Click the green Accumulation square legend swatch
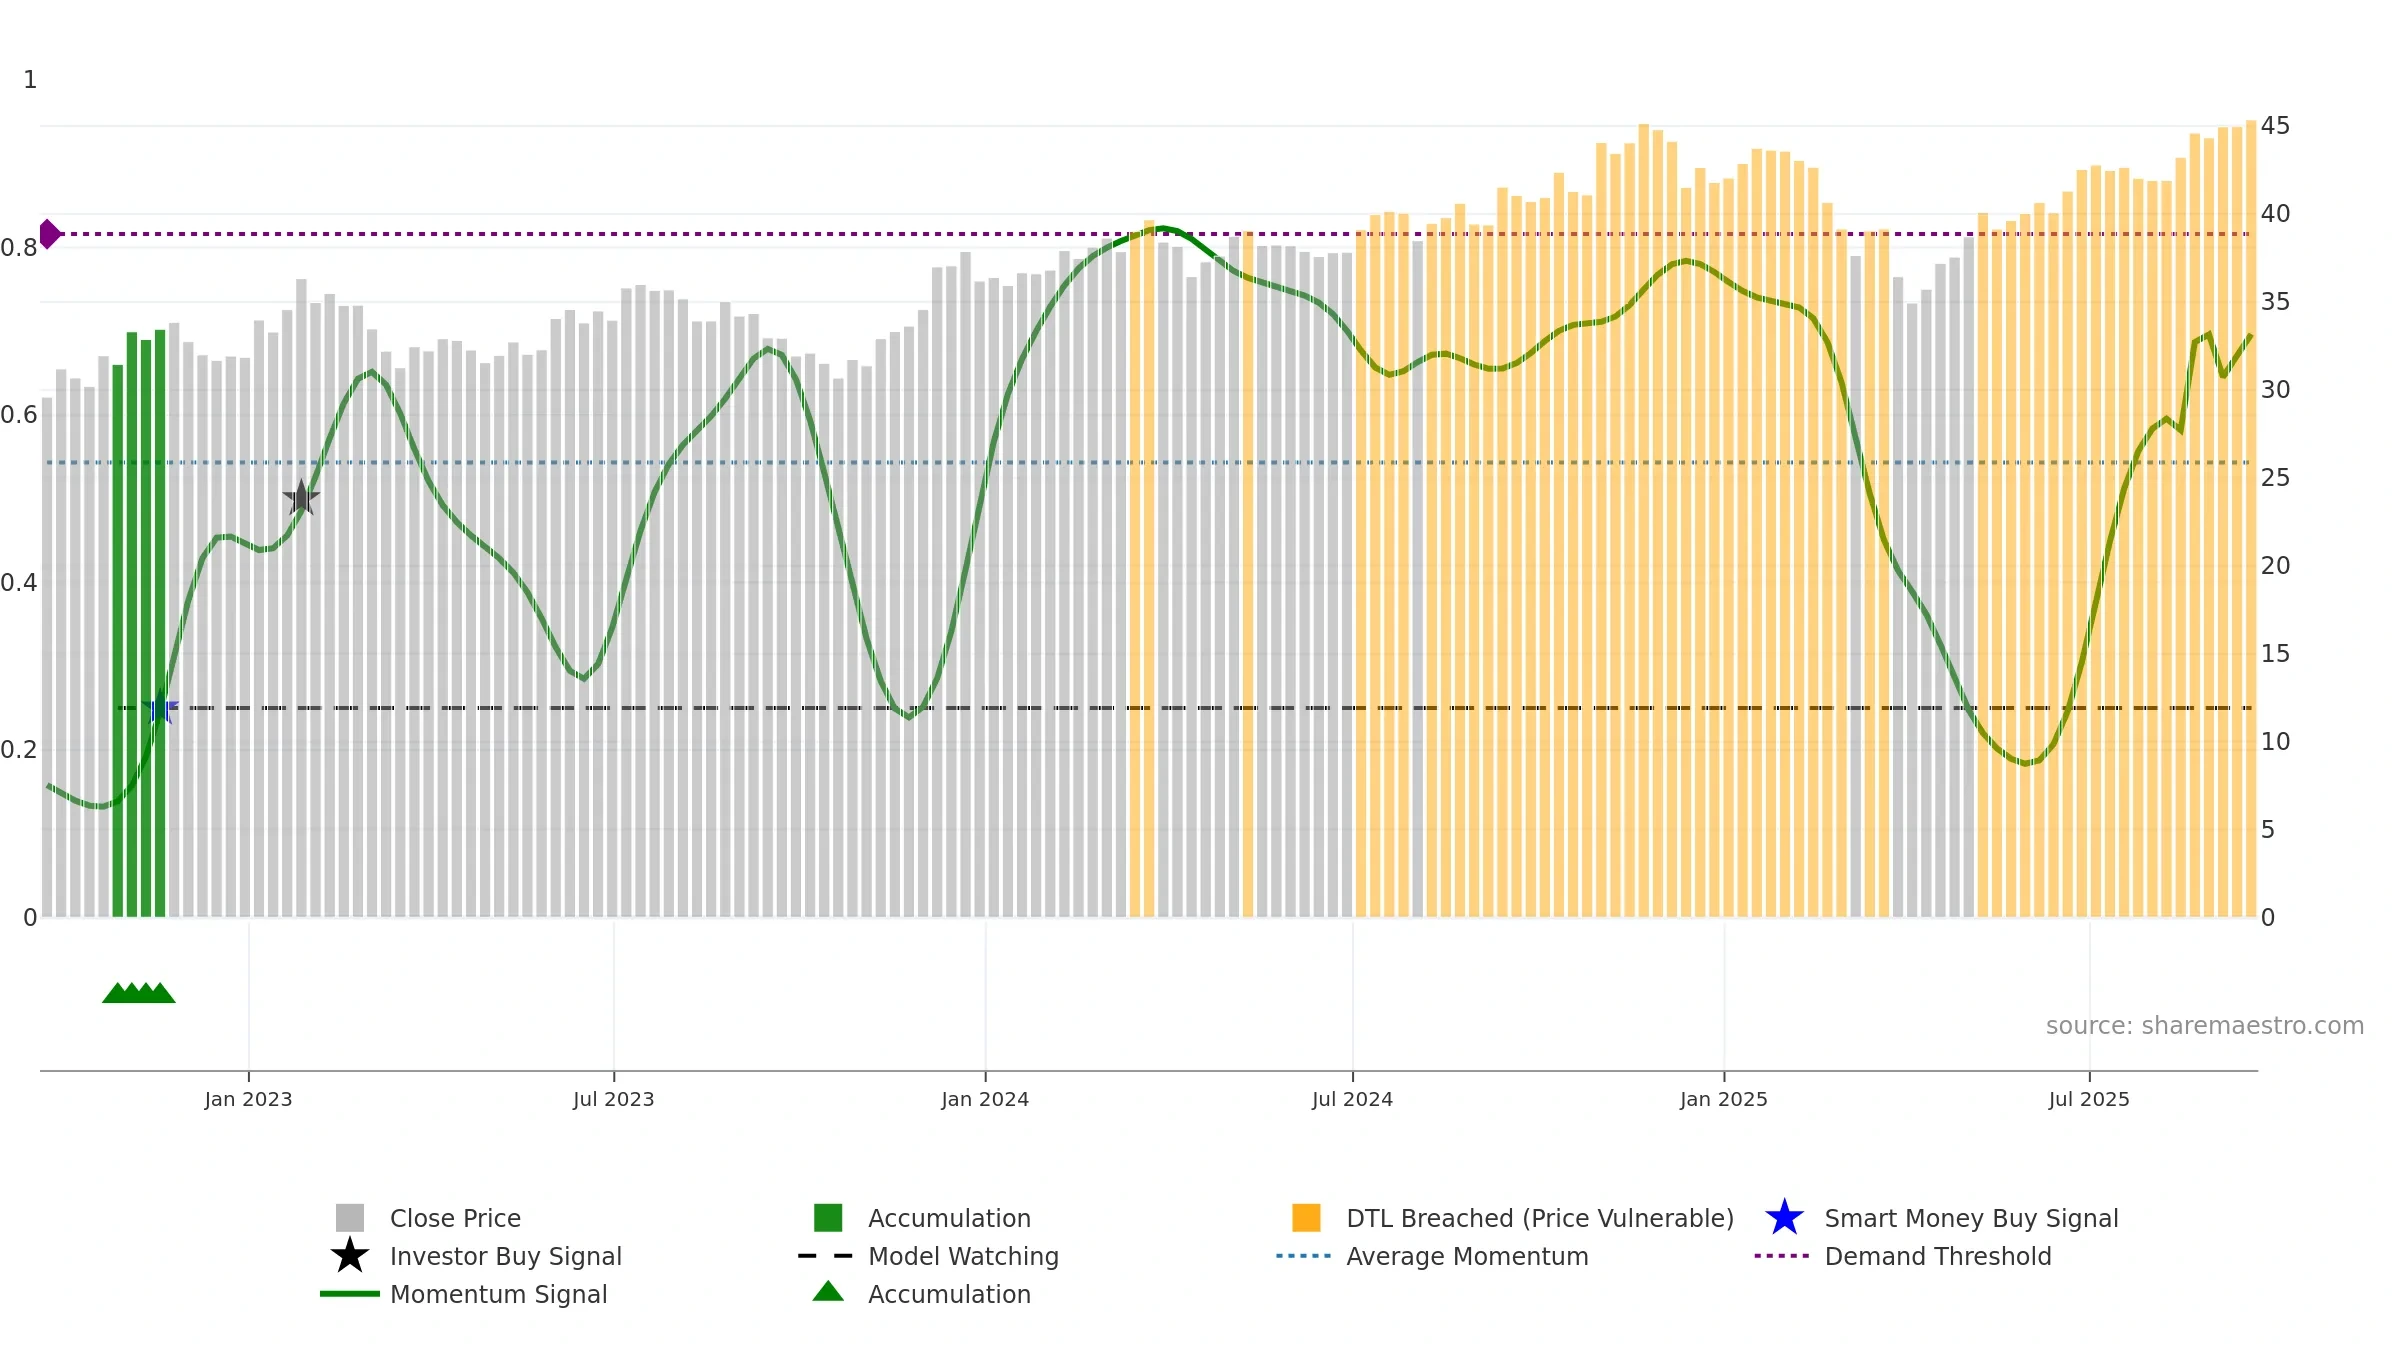The height and width of the screenshot is (1350, 2400). point(828,1218)
